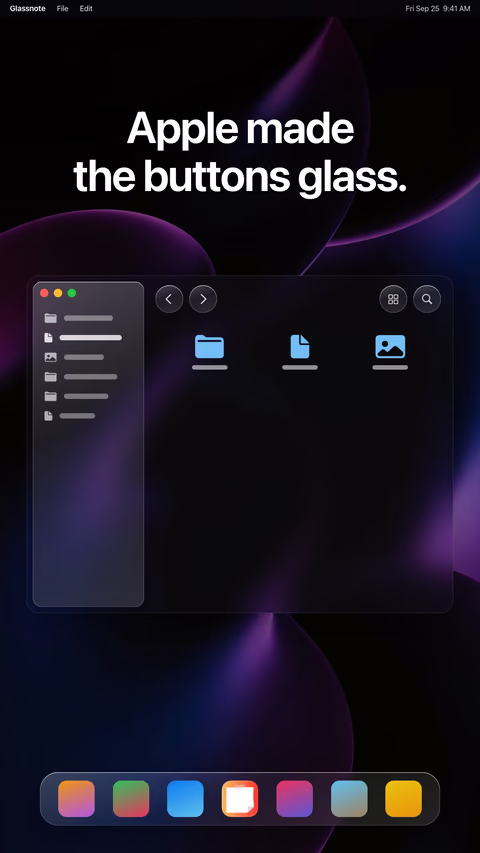
Task: Launch the green-to-red gradient dock app
Action: pos(131,799)
